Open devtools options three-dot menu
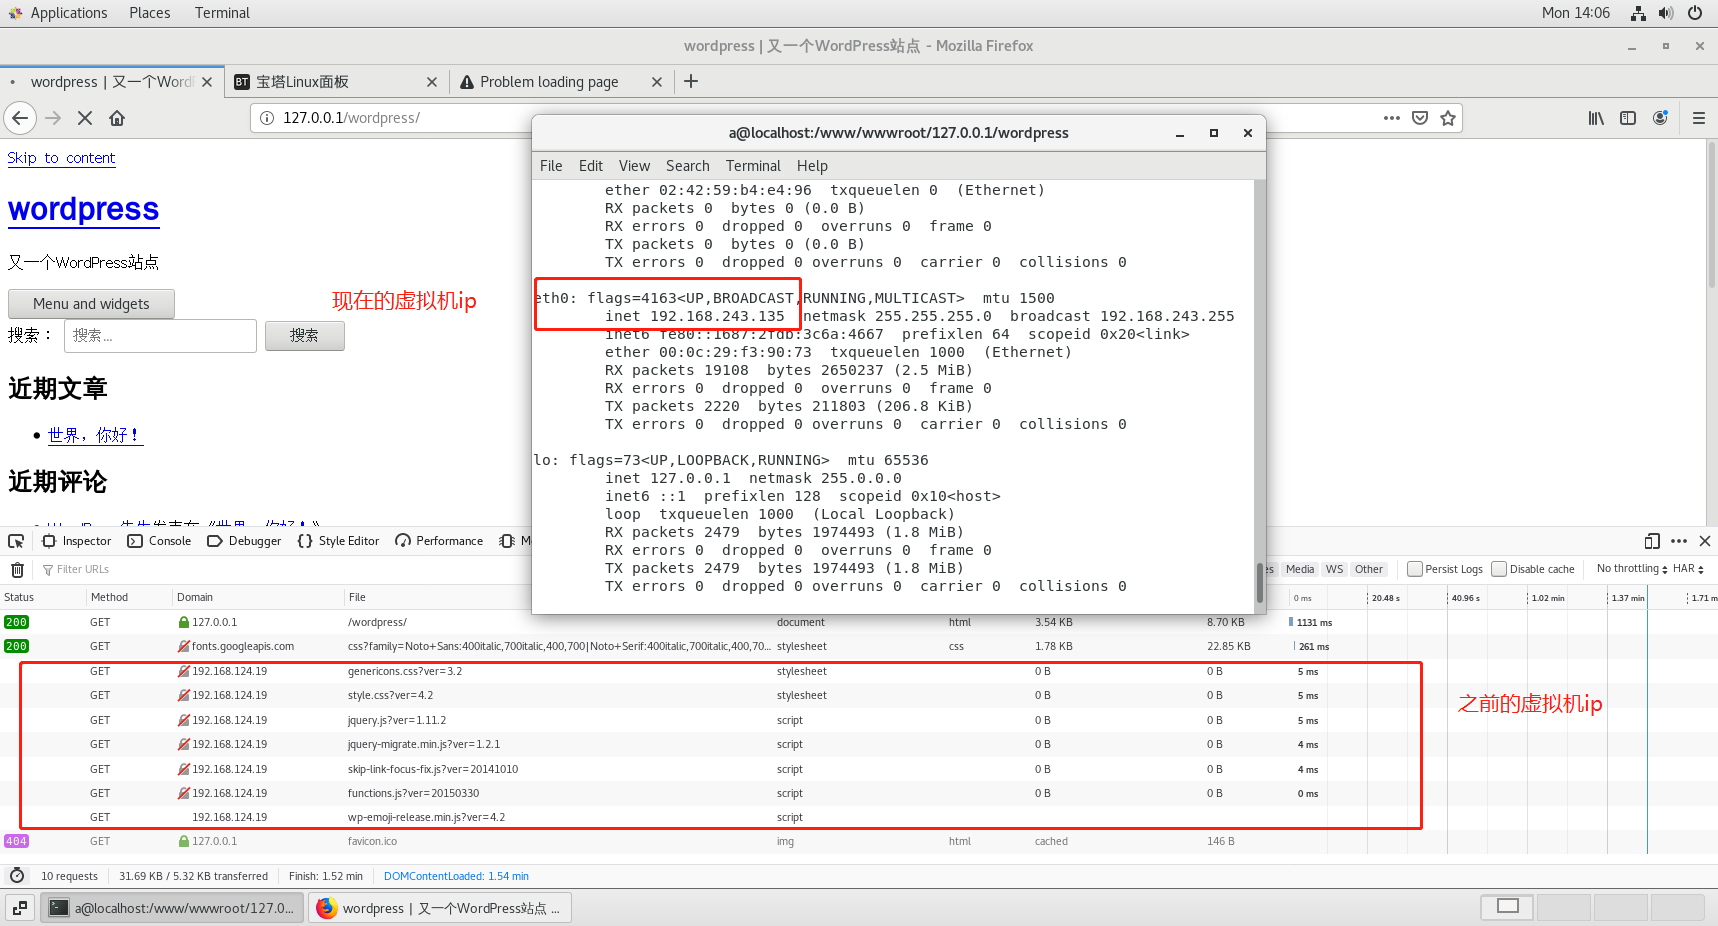The image size is (1718, 926). pyautogui.click(x=1679, y=541)
